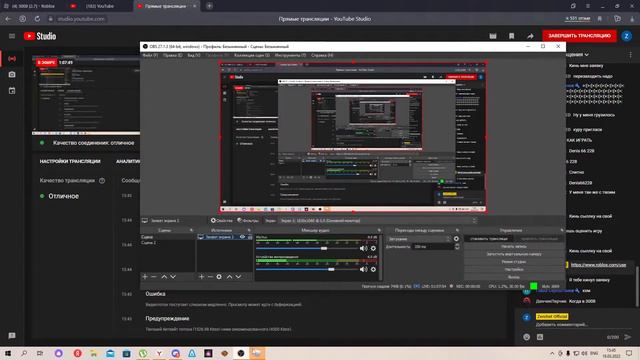Remove selected scene with minus icon
Image resolution: width=640 pixels, height=360 pixels.
pos(154,277)
